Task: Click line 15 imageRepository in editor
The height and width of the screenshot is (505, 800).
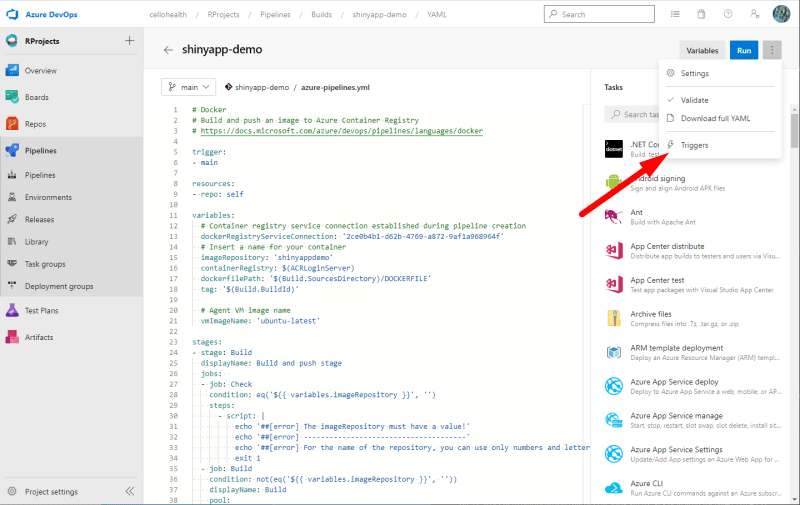Action: (266, 258)
